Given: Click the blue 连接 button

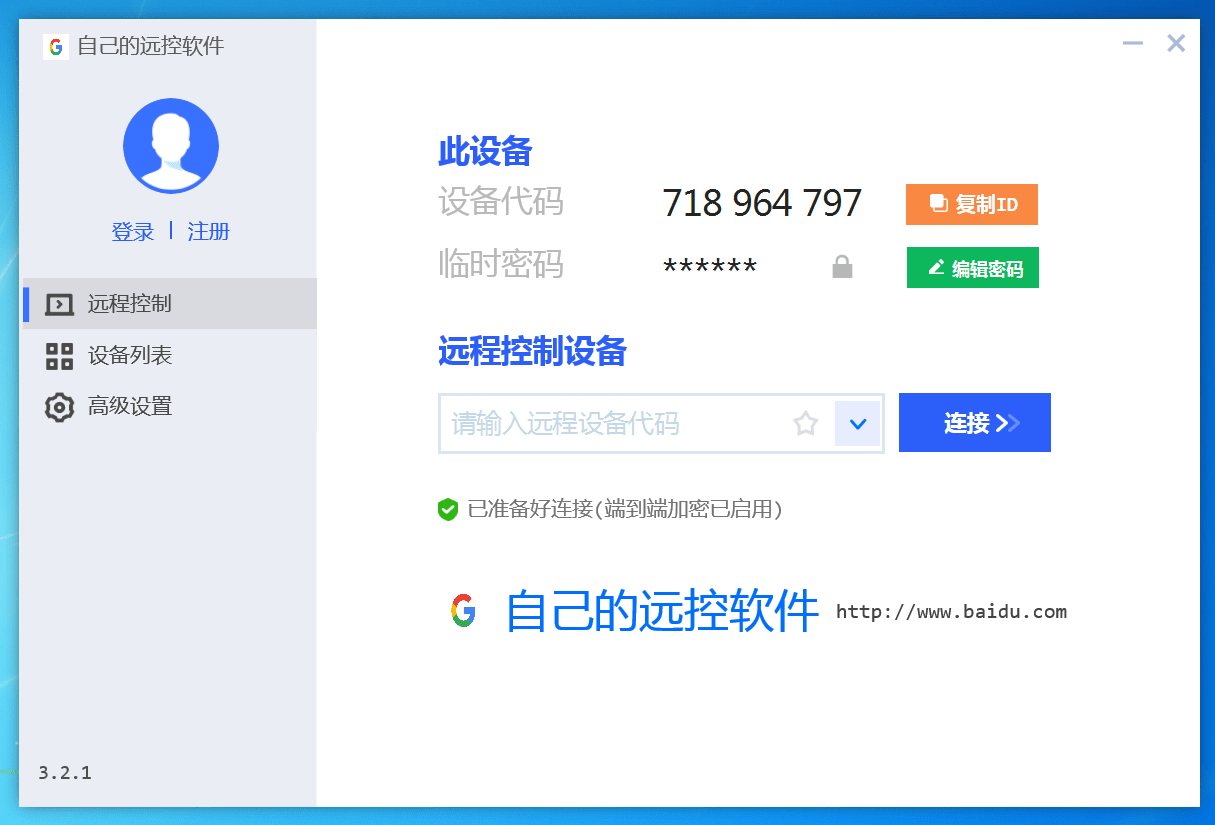Looking at the screenshot, I should point(975,423).
